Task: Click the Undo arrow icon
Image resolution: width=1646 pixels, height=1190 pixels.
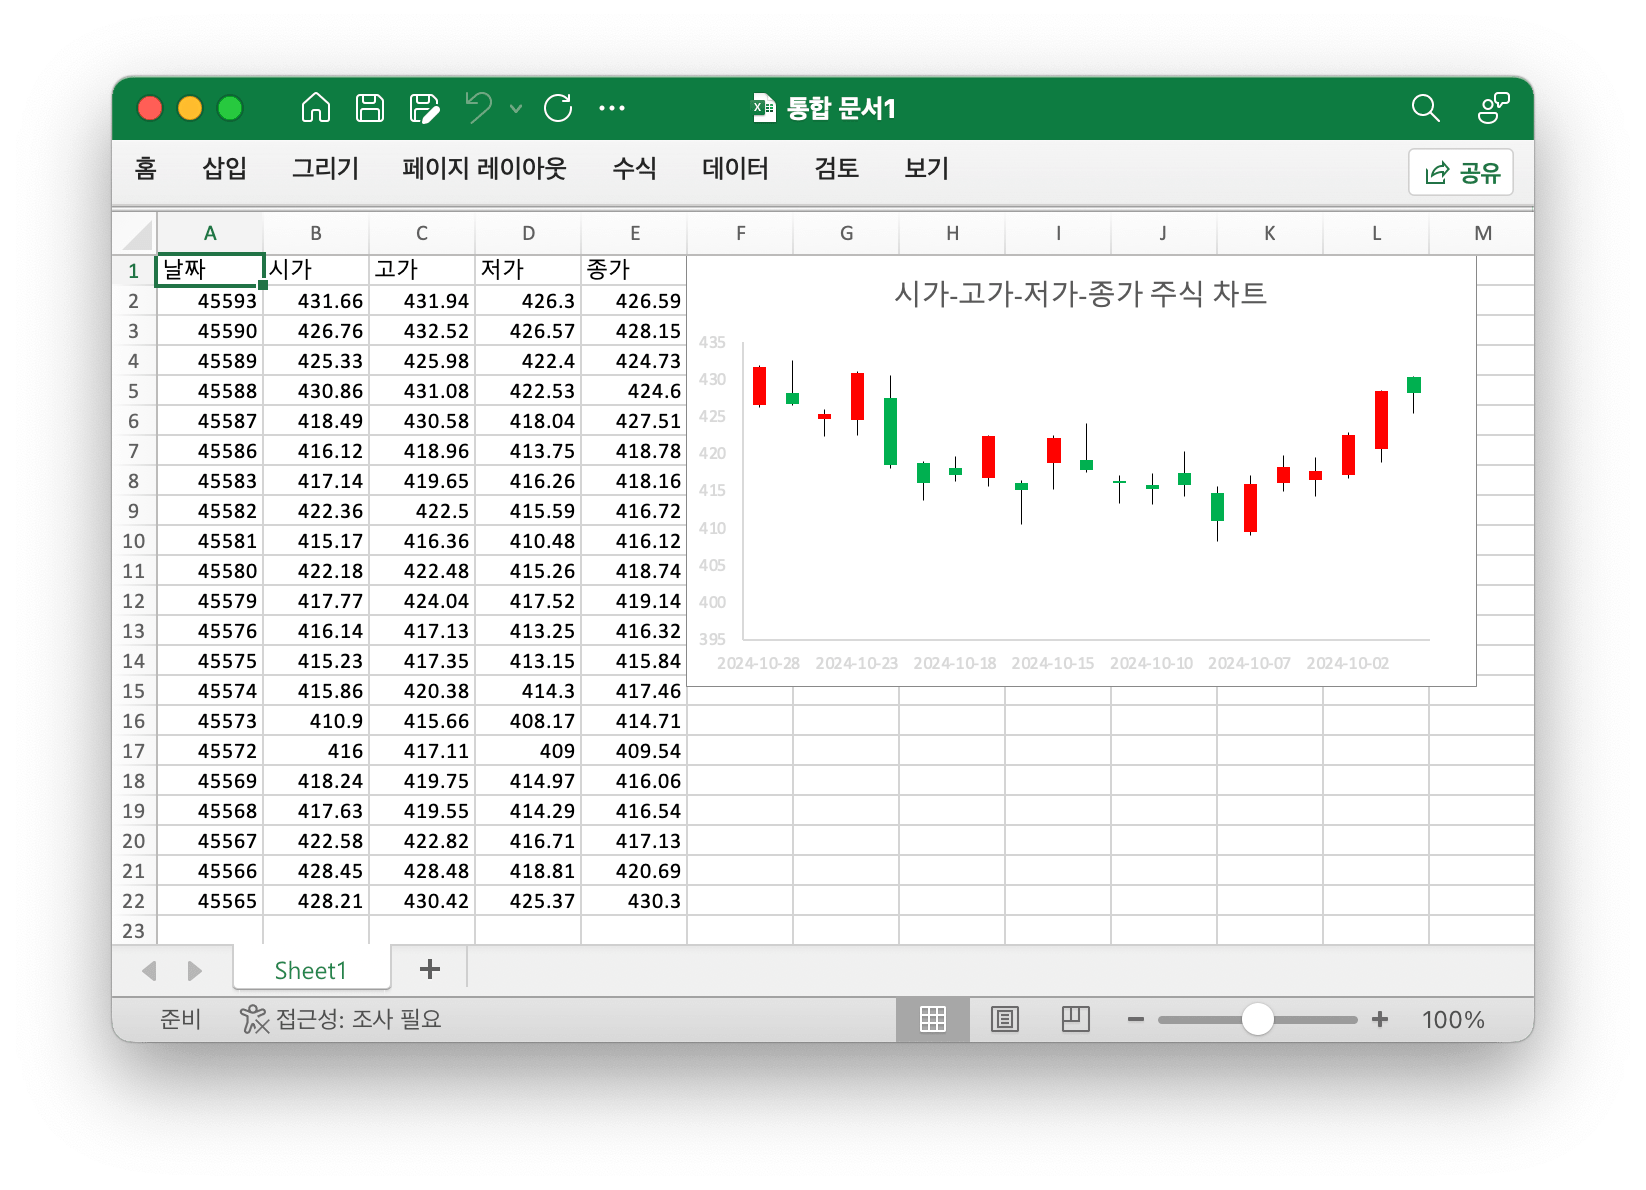Action: [x=479, y=107]
